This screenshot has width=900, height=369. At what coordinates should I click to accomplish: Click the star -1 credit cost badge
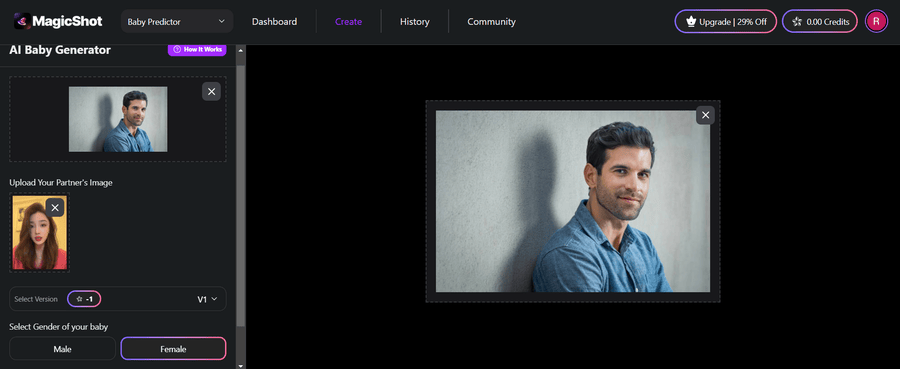pos(84,299)
